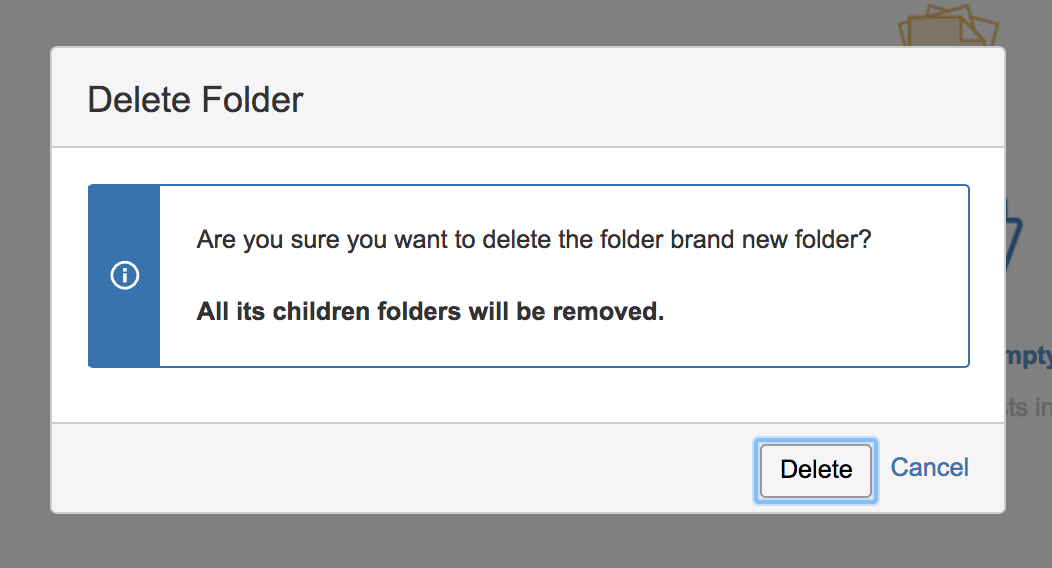Select the "Are you sure" confirmation question
Screen dimensions: 1052x568
coord(533,239)
